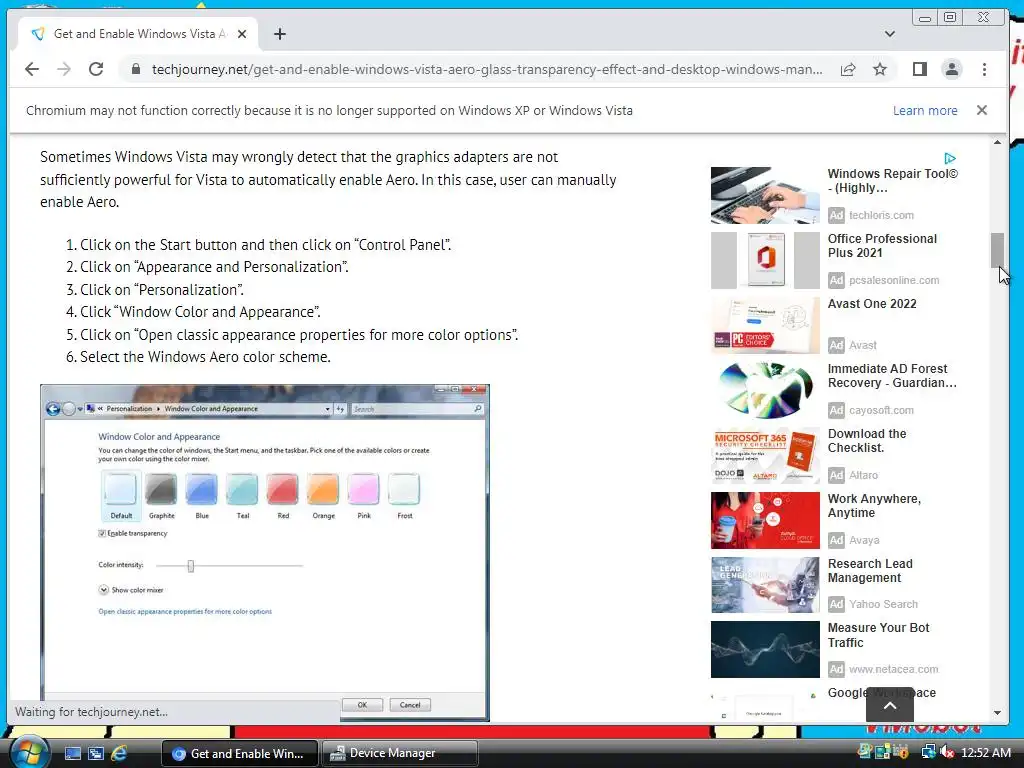The image size is (1024, 768).
Task: Open the new tab plus button
Action: tap(280, 34)
